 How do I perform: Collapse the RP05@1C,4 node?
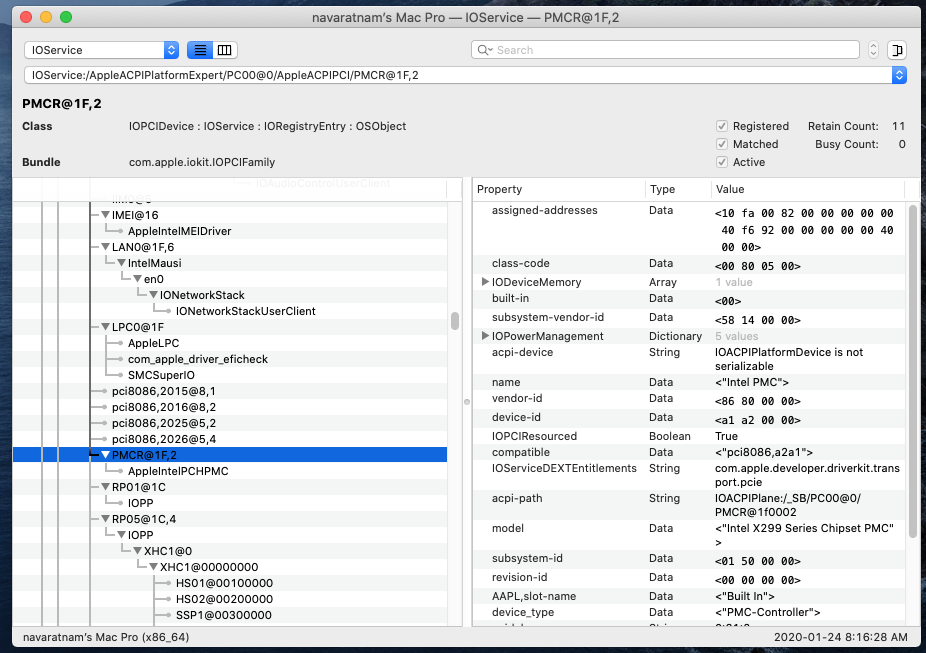point(105,518)
